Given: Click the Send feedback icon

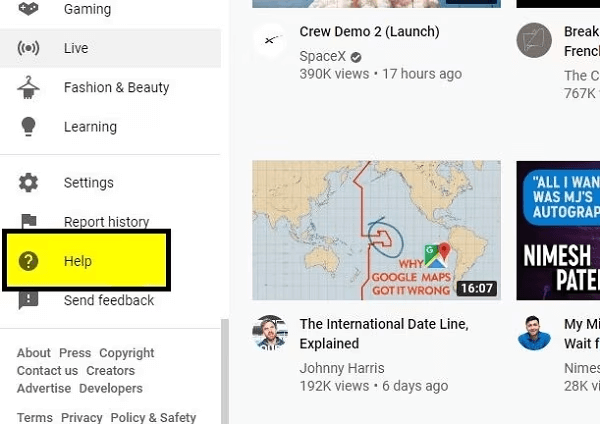Looking at the screenshot, I should coord(29,300).
